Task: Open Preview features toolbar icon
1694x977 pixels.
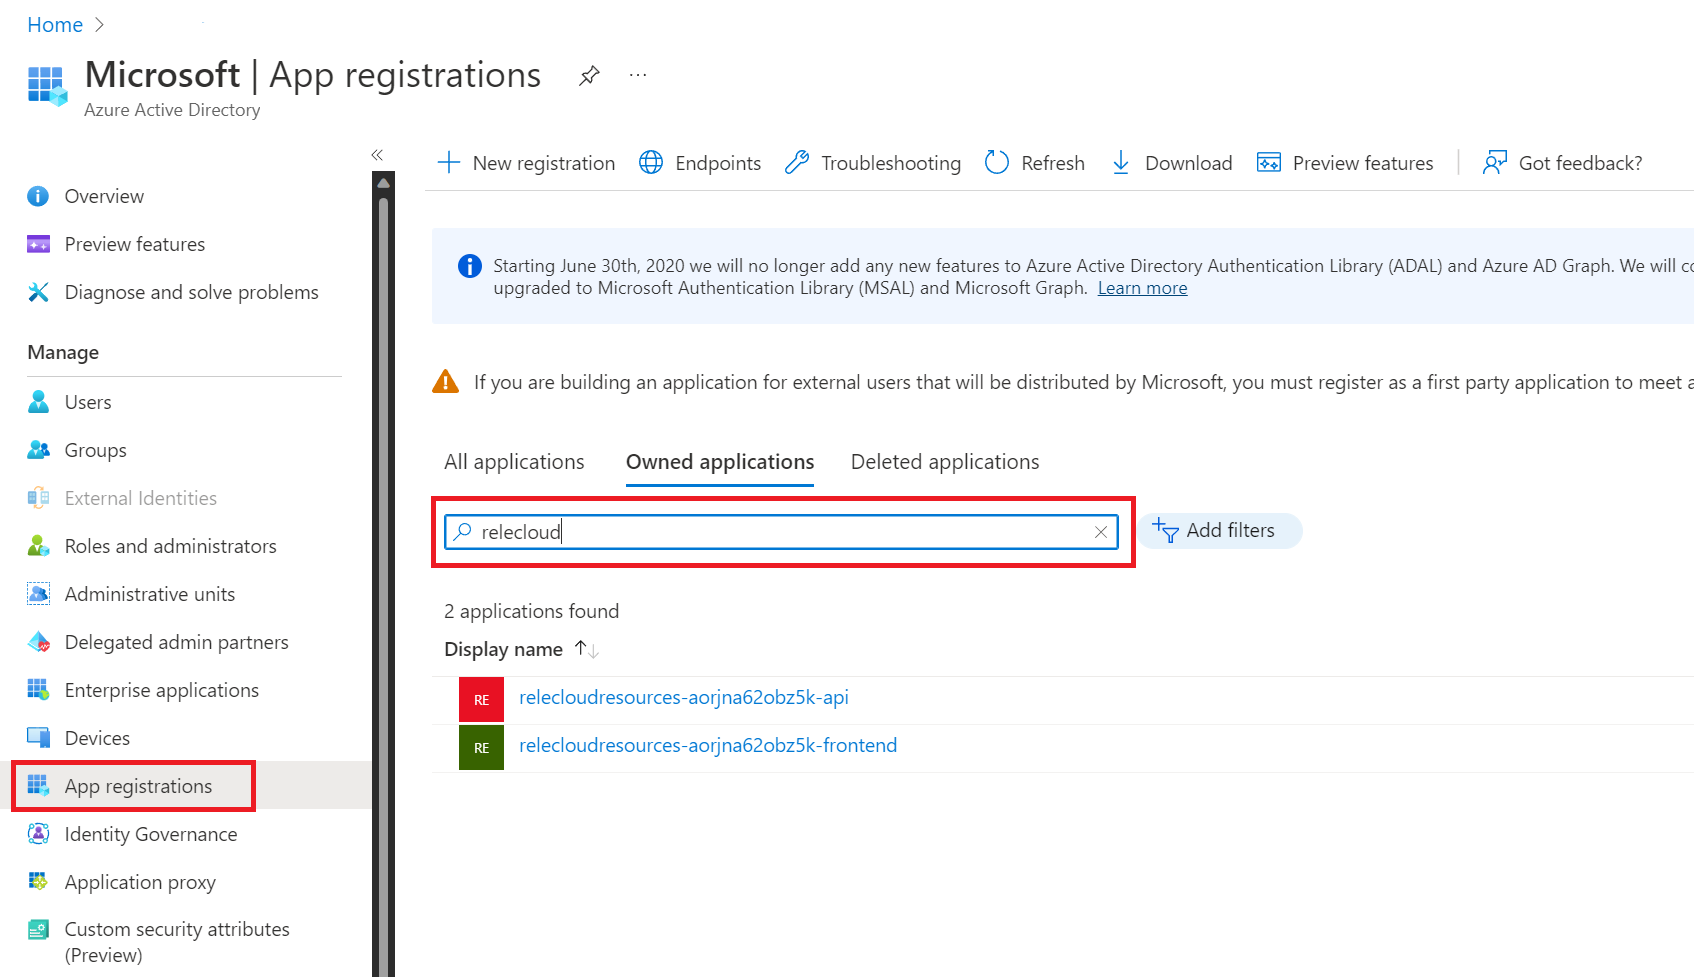Action: tap(1269, 162)
